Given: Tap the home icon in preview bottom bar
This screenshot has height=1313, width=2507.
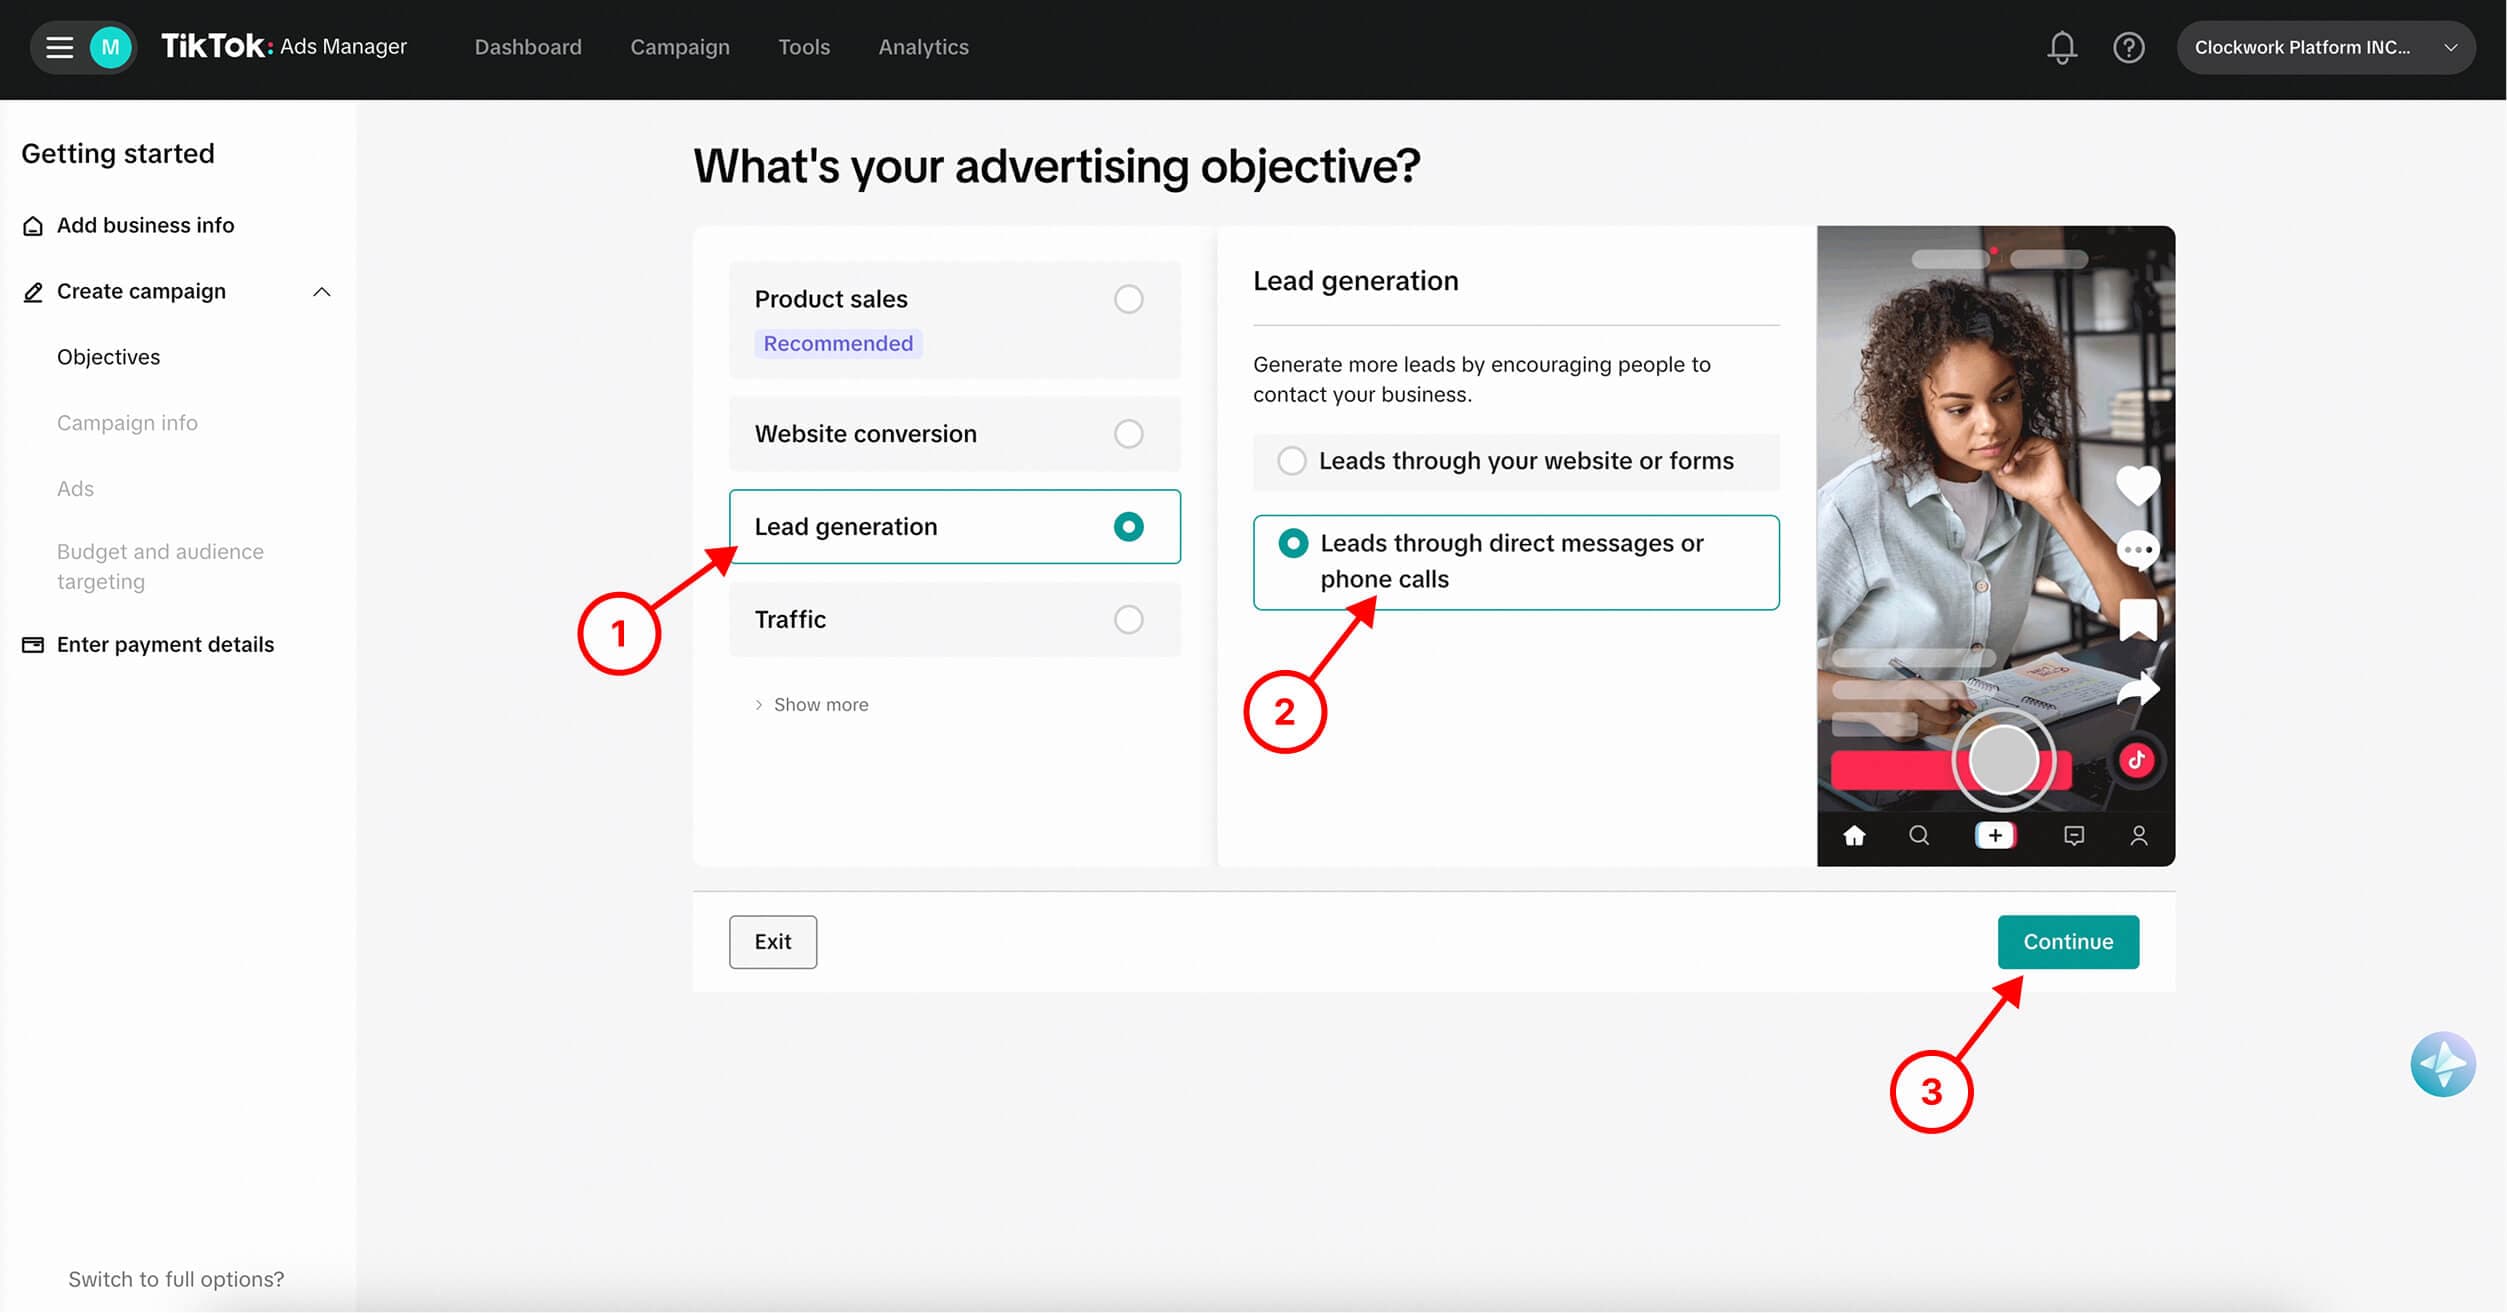Looking at the screenshot, I should point(1854,836).
